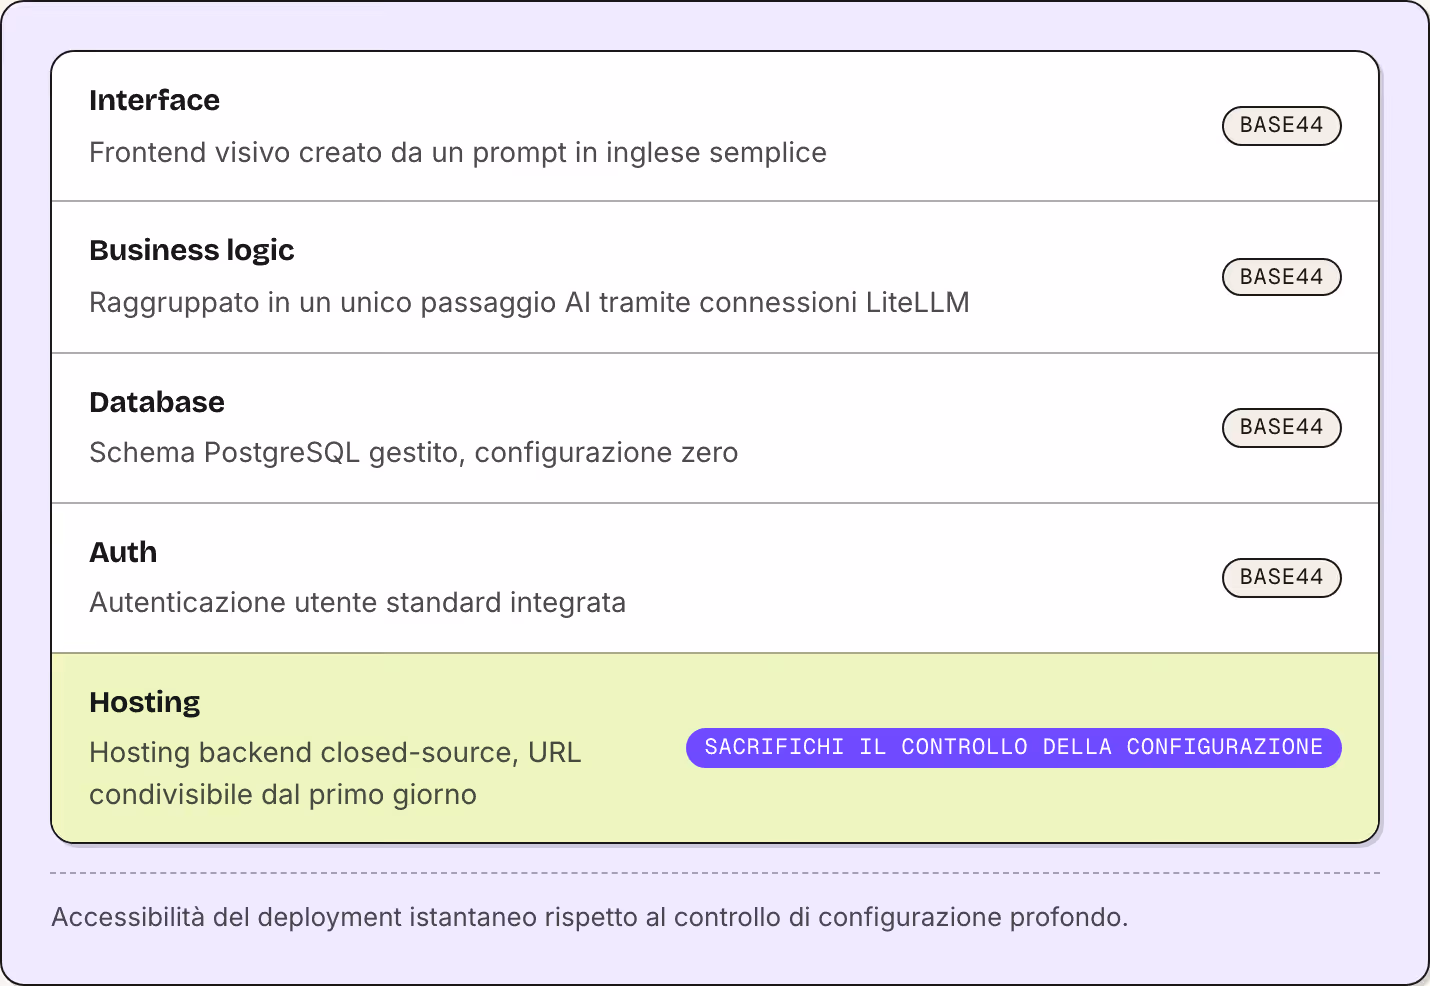Select the "Raggruppato in un unico passaggio AI" description

(x=529, y=302)
